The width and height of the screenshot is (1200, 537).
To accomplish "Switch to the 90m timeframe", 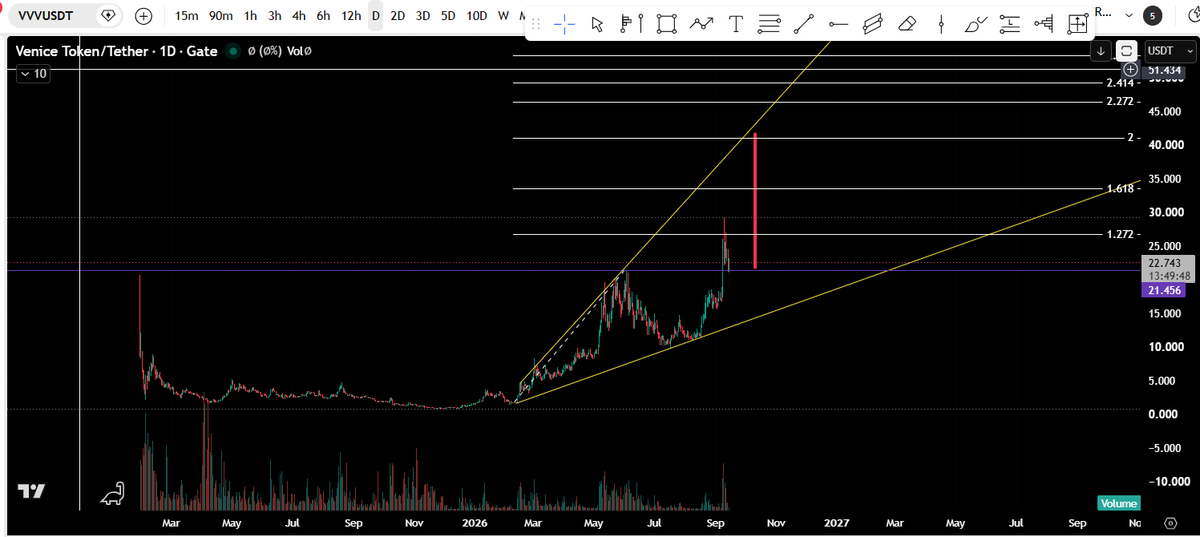I will pyautogui.click(x=221, y=16).
